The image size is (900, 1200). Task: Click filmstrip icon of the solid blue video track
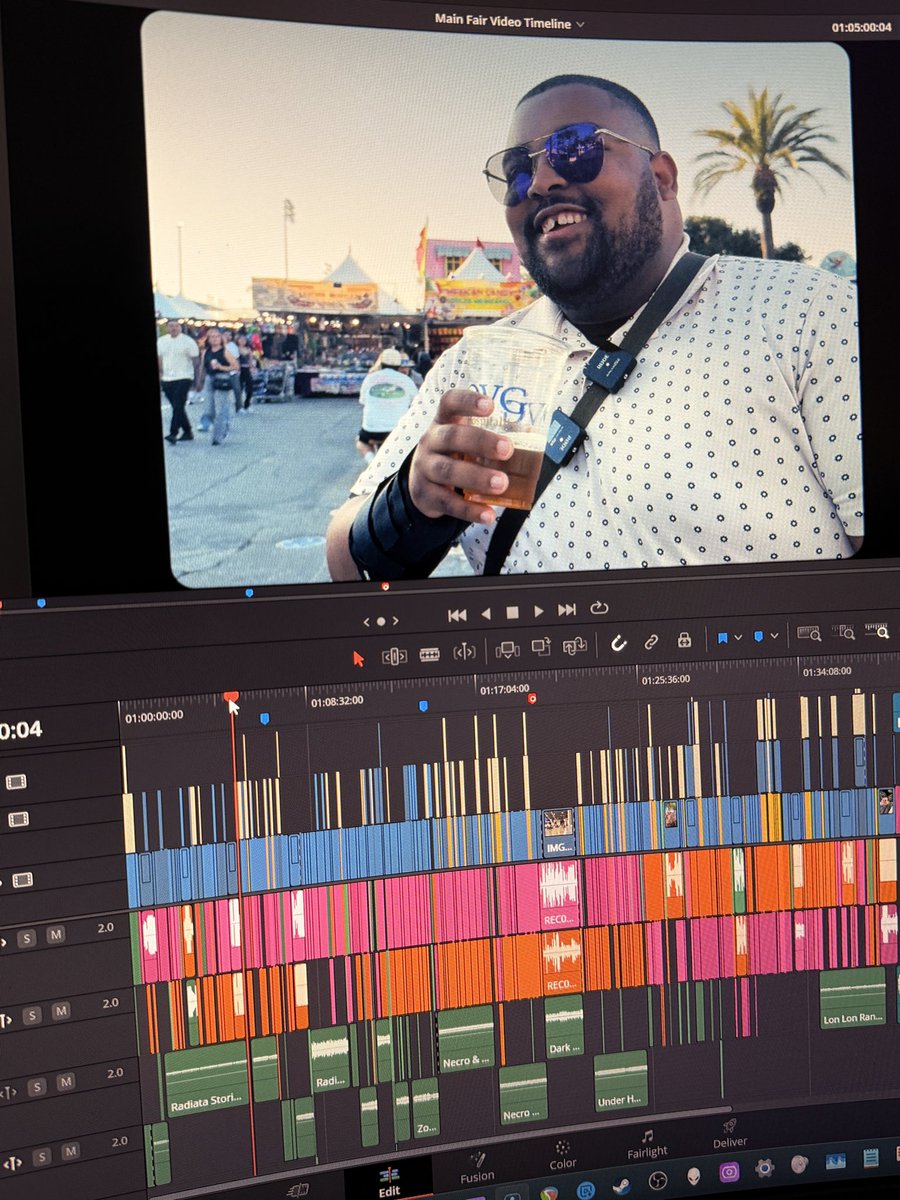[22, 880]
